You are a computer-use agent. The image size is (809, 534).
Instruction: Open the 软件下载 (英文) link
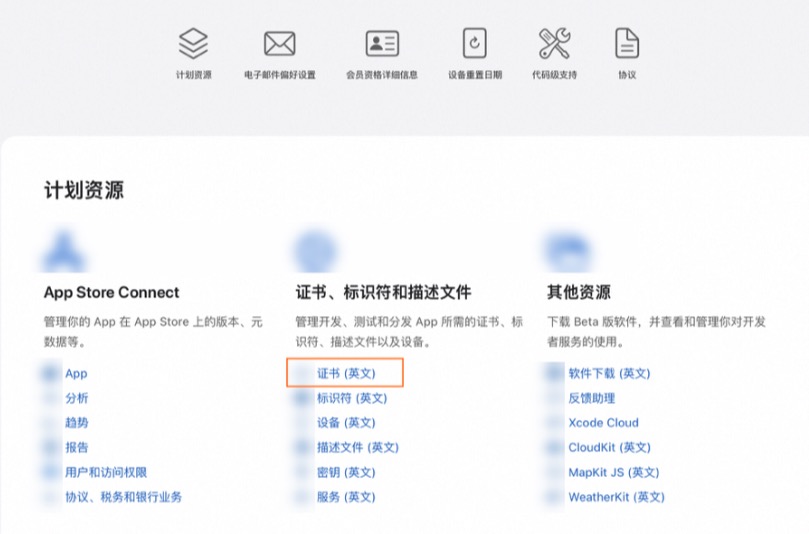pos(609,373)
